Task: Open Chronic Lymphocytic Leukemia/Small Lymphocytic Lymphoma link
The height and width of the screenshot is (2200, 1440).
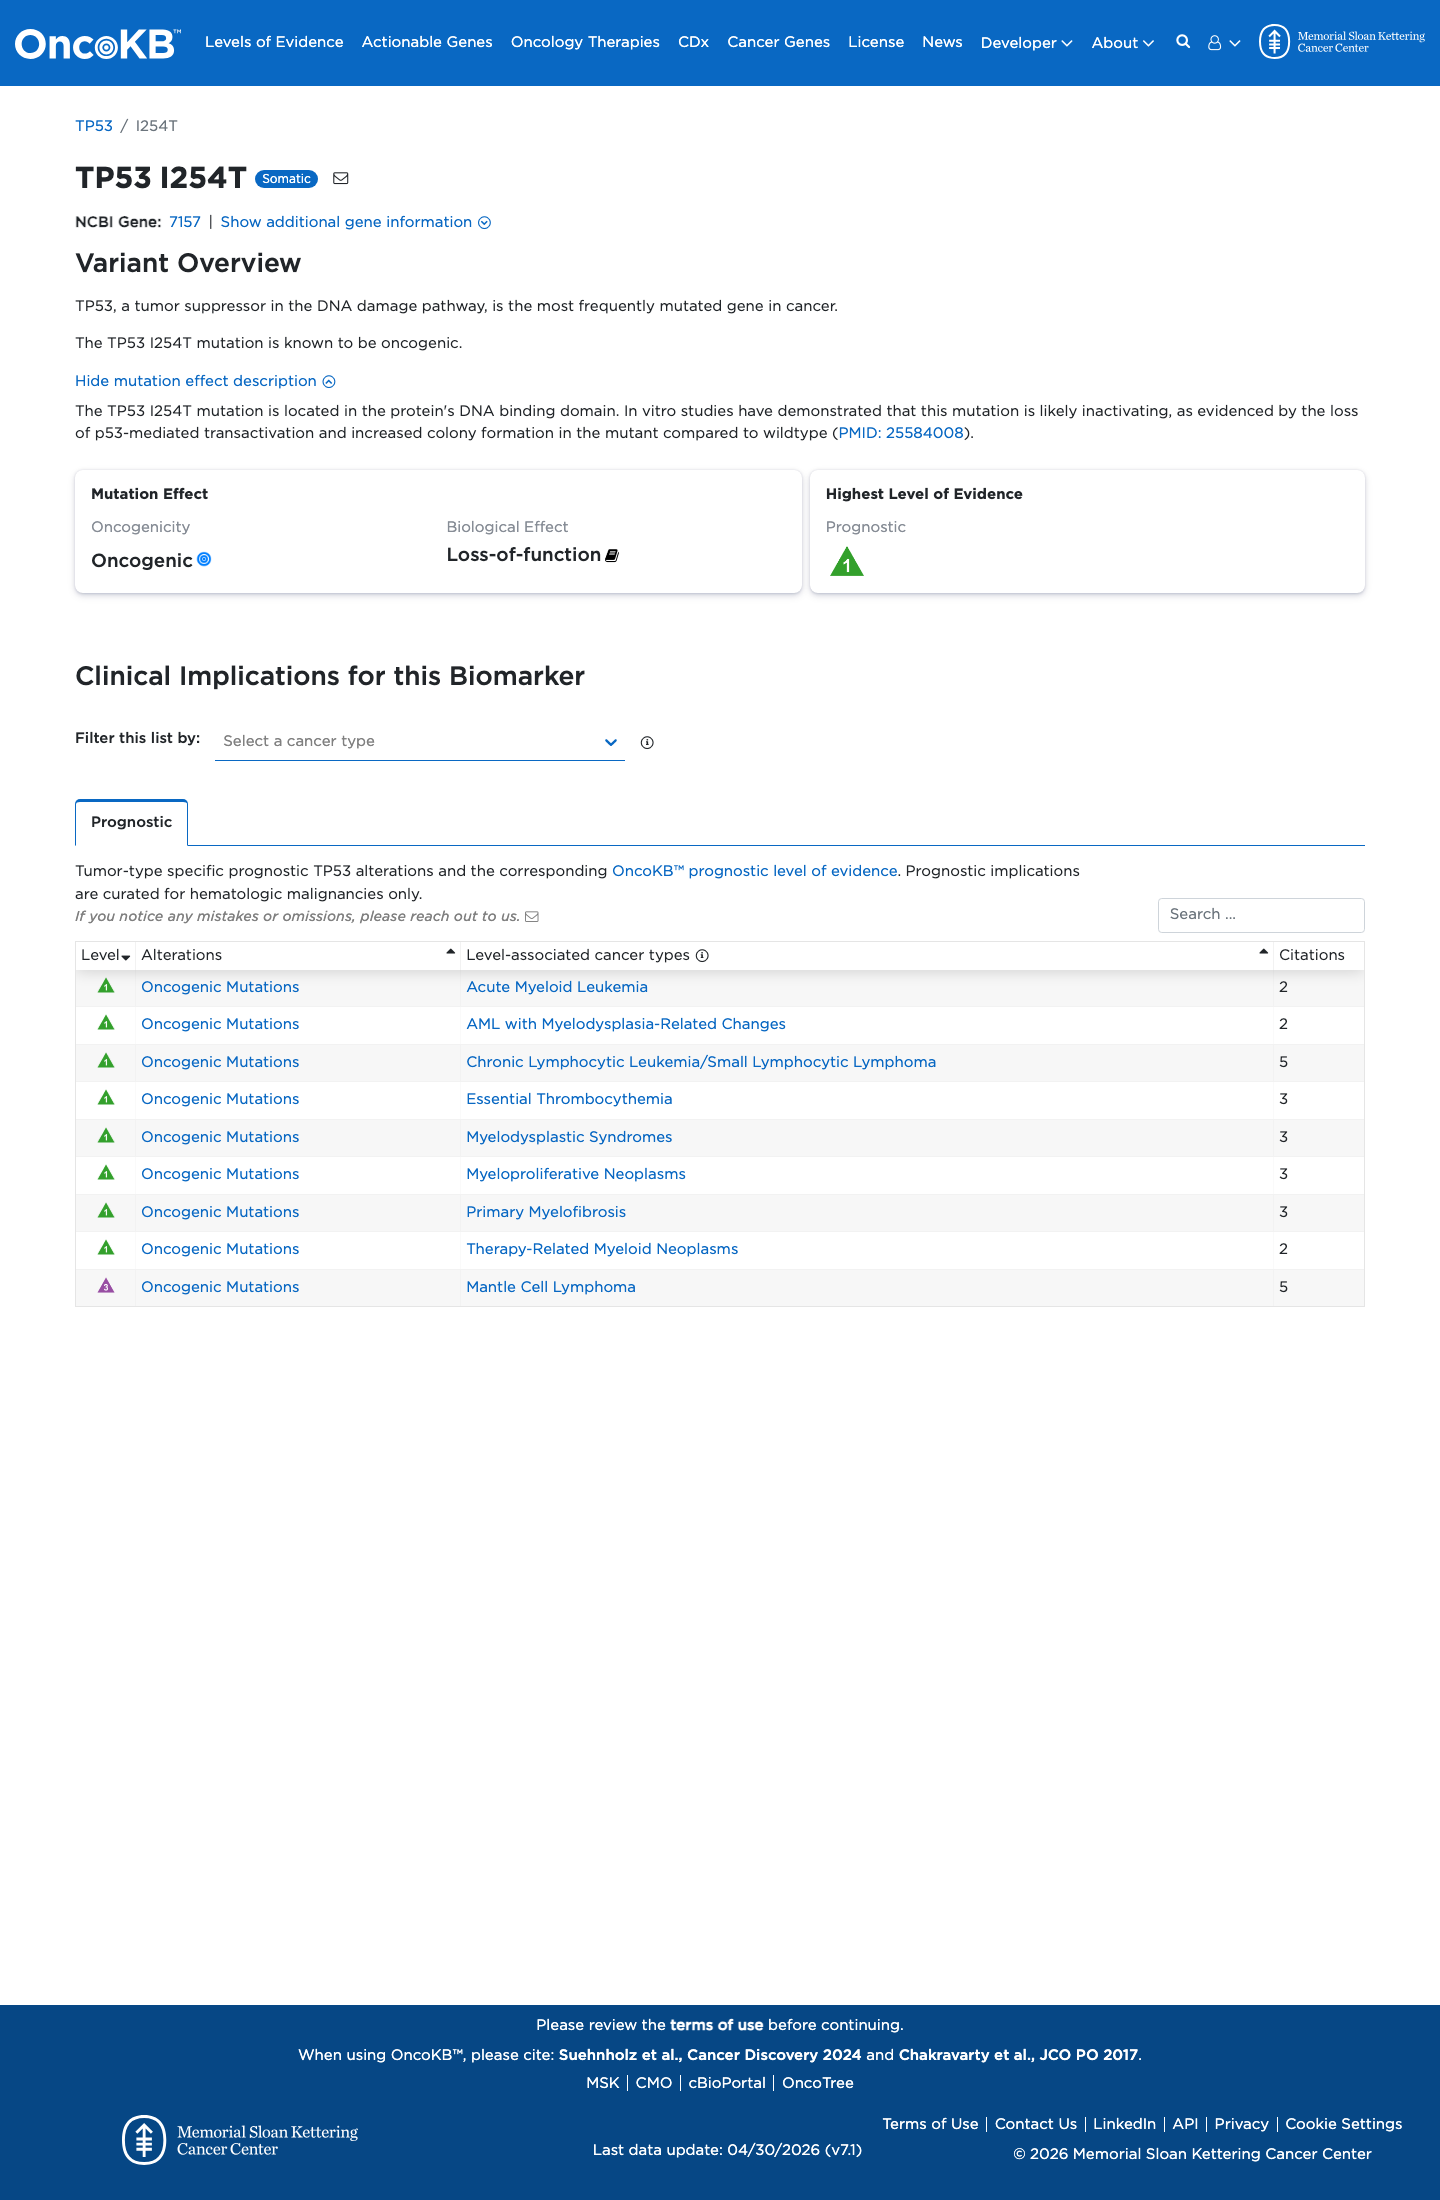Action: (701, 1062)
